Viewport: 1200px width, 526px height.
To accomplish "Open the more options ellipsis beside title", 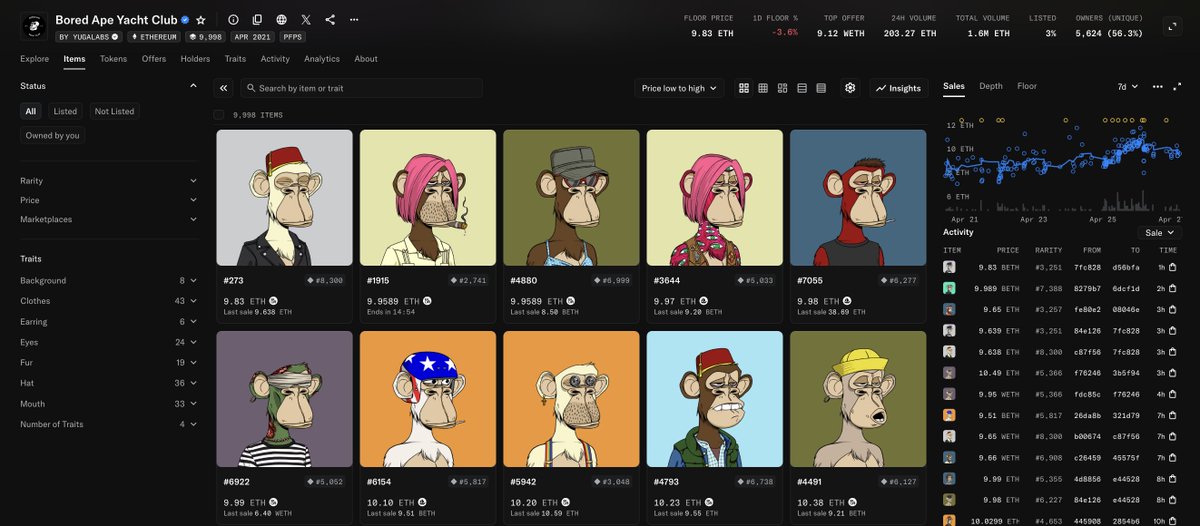I will pyautogui.click(x=354, y=19).
